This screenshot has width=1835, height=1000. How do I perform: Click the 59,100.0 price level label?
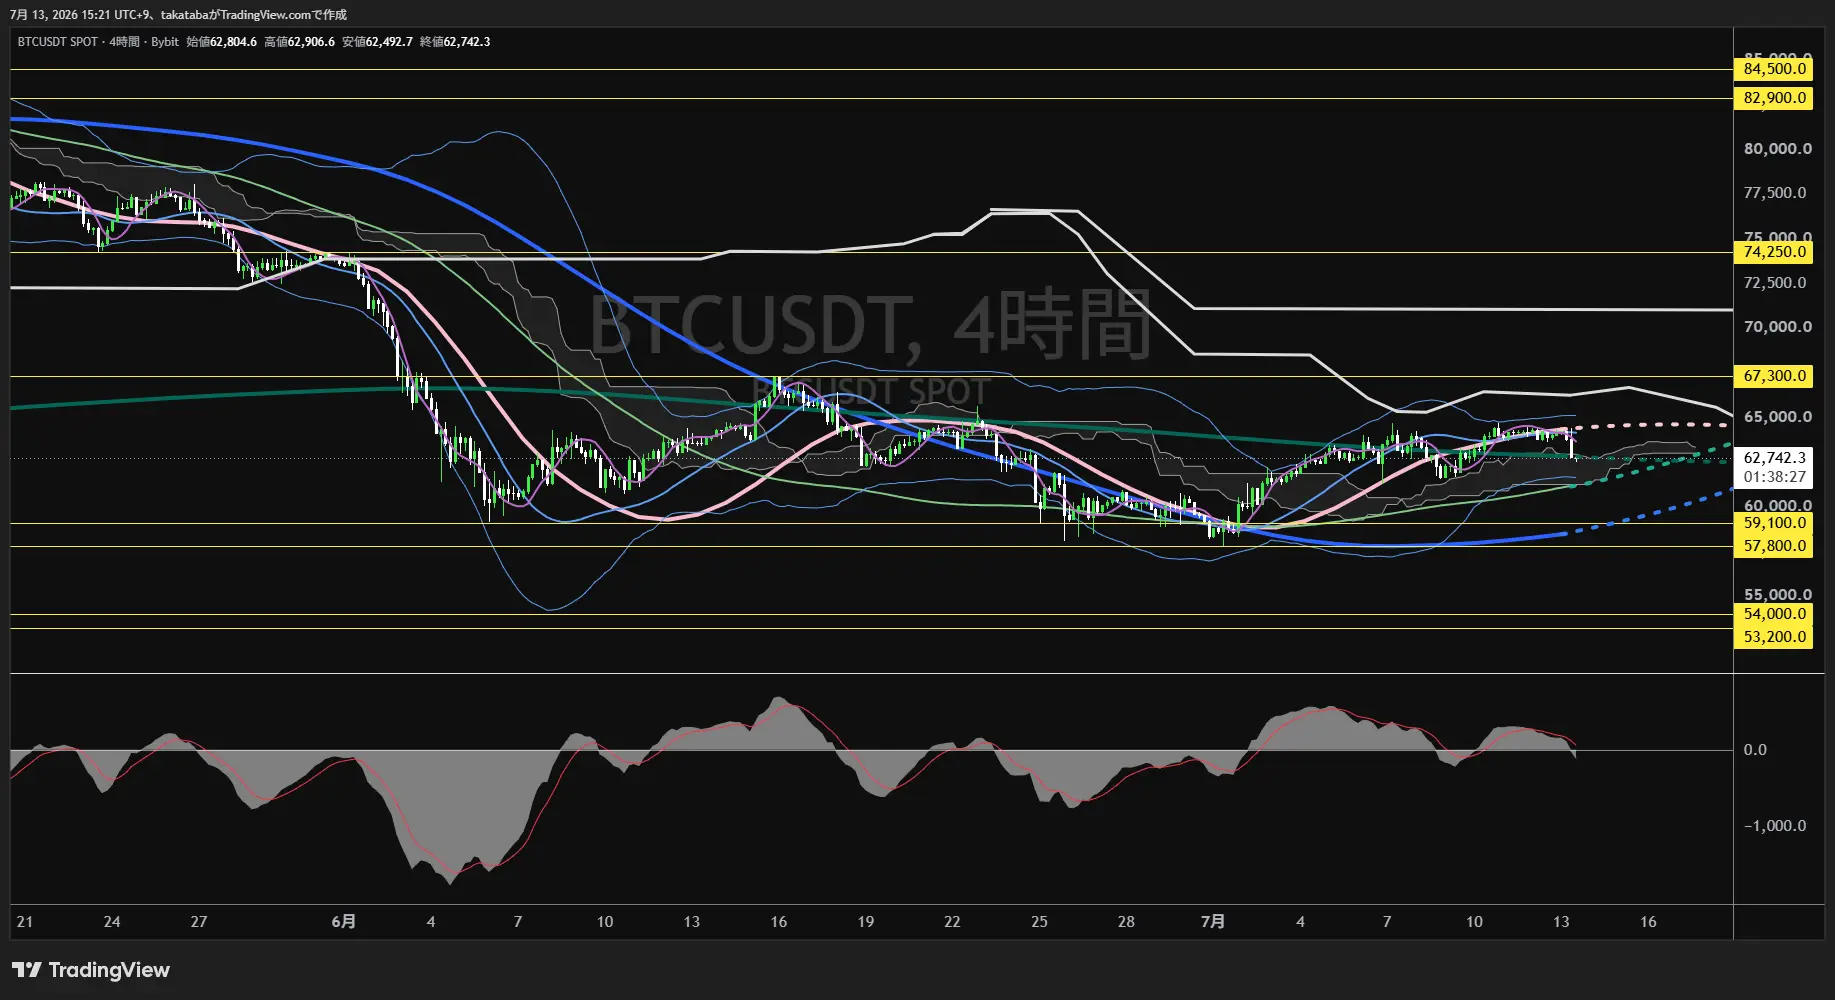click(x=1773, y=523)
